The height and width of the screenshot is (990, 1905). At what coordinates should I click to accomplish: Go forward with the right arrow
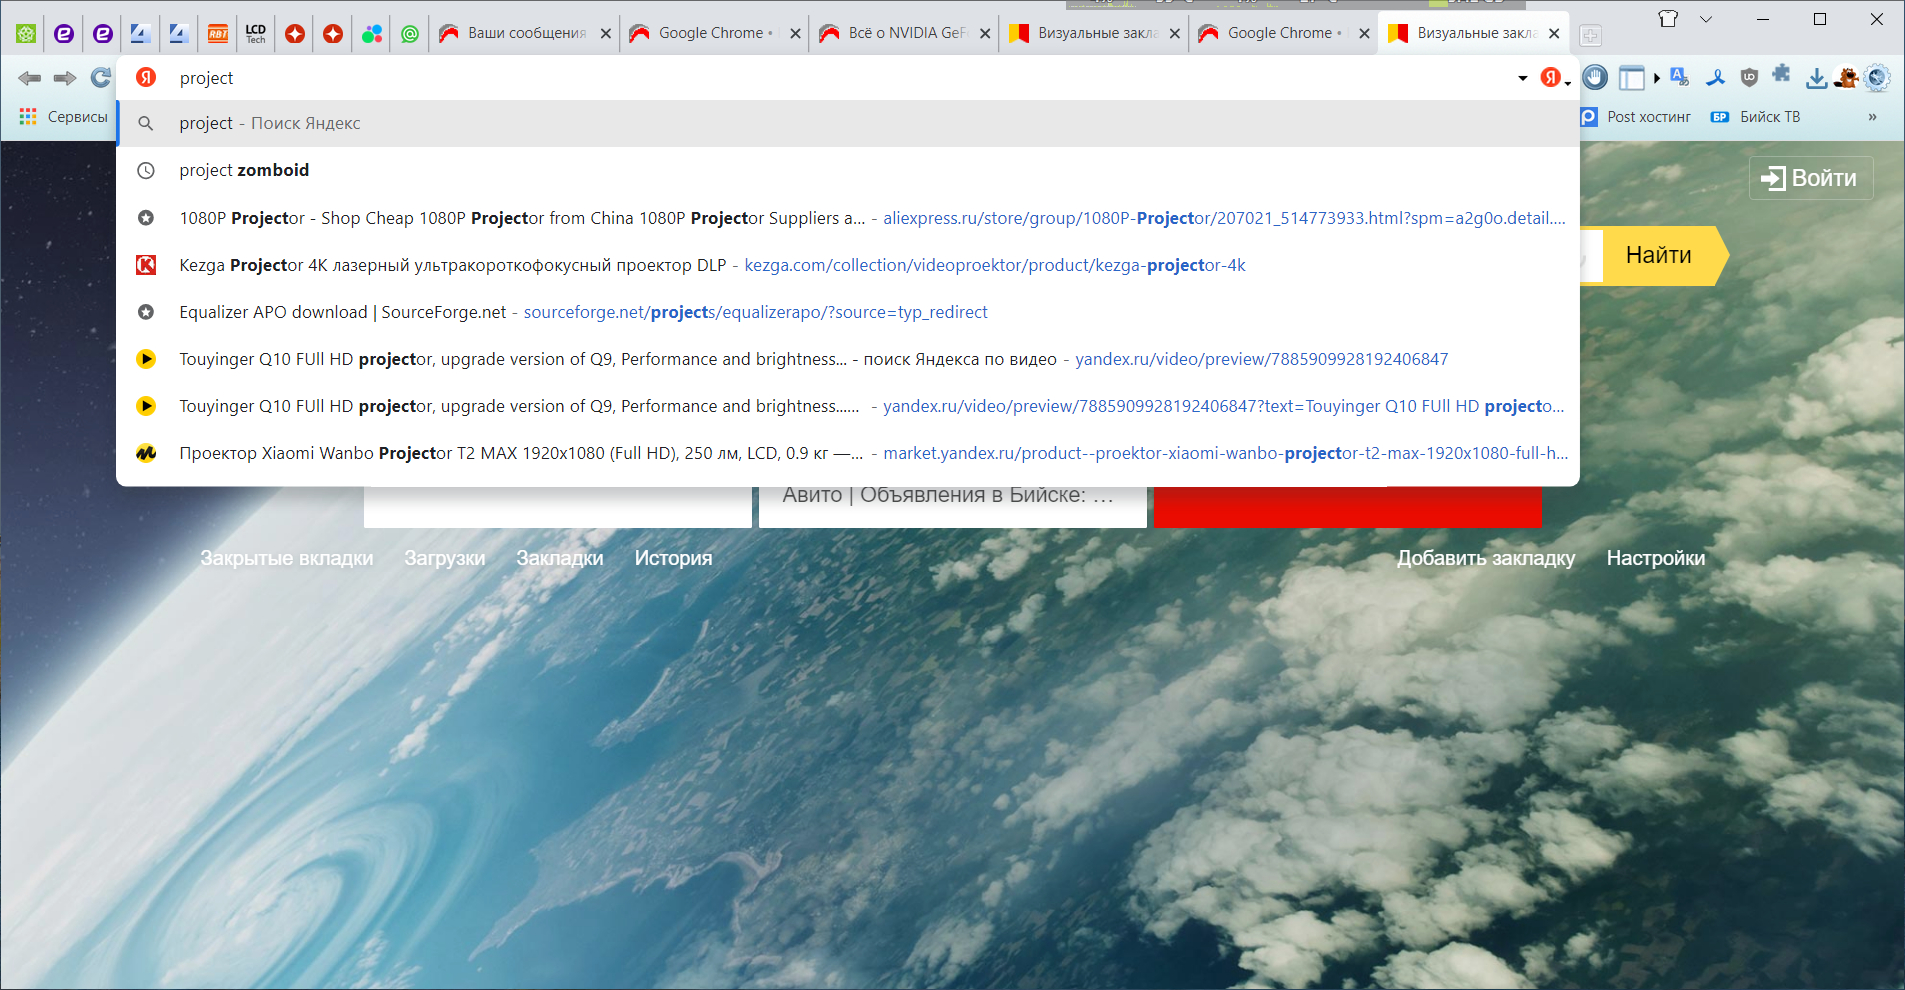tap(65, 78)
